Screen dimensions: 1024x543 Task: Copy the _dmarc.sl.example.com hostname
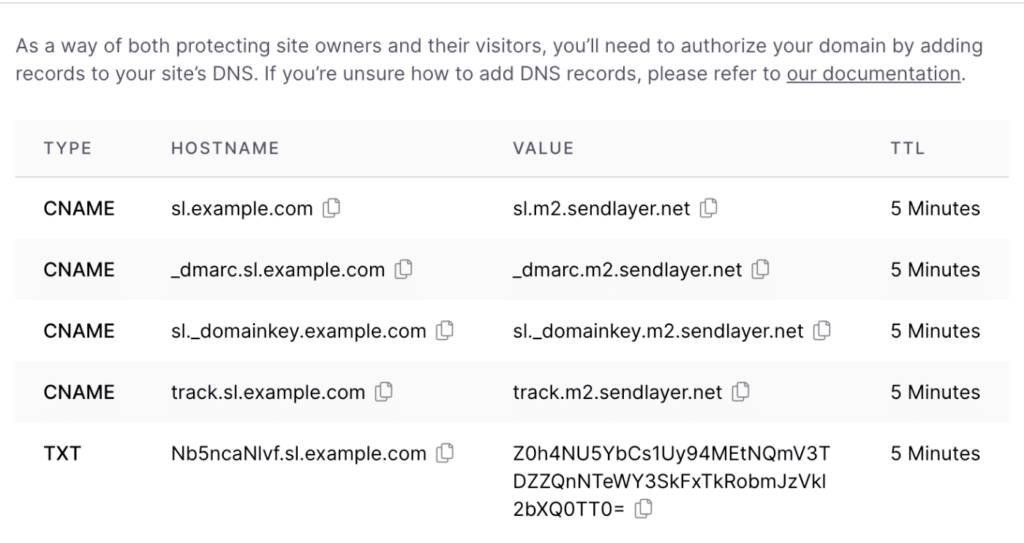[404, 270]
